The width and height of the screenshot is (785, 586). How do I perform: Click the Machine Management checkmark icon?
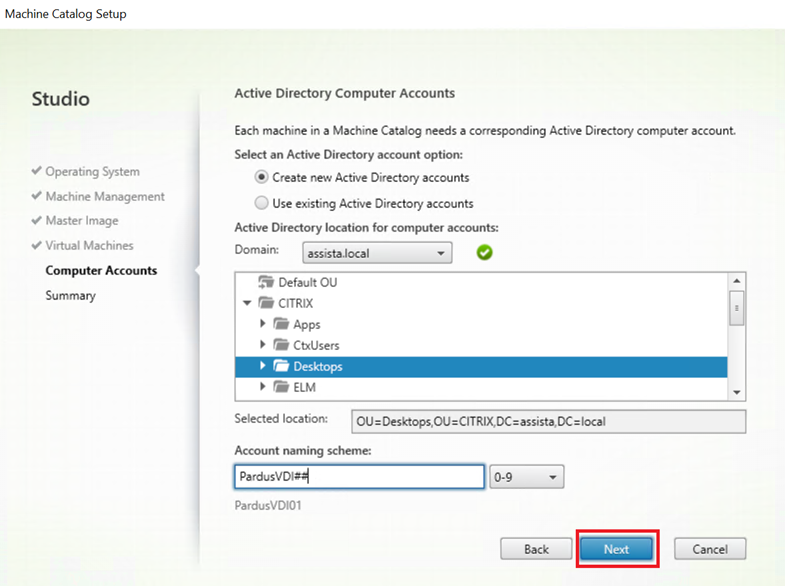36,195
